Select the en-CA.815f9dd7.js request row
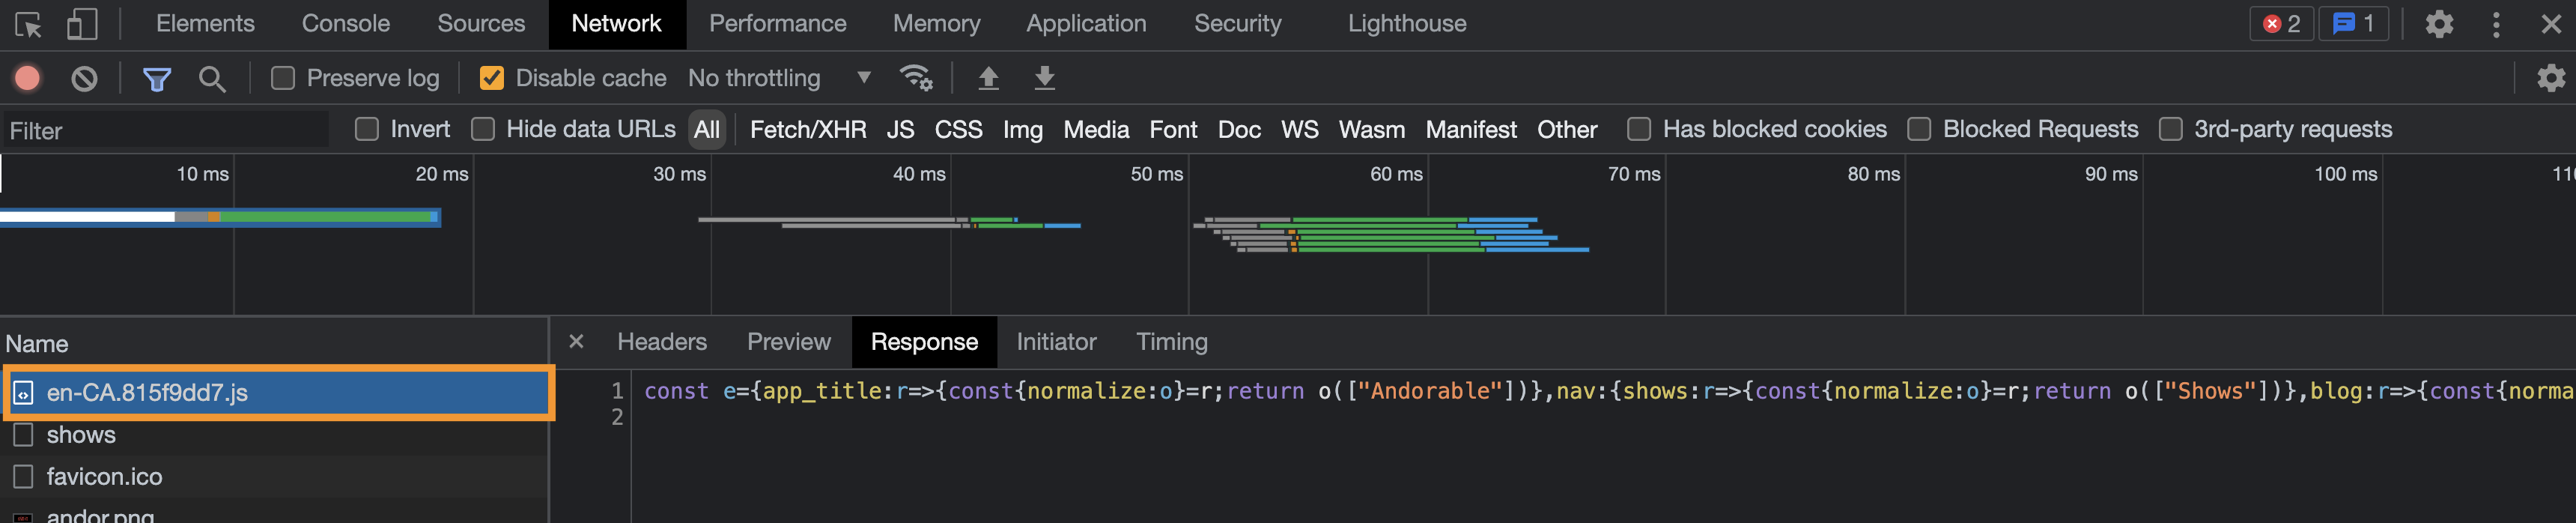Screen dimensions: 2576x523 click(275, 392)
